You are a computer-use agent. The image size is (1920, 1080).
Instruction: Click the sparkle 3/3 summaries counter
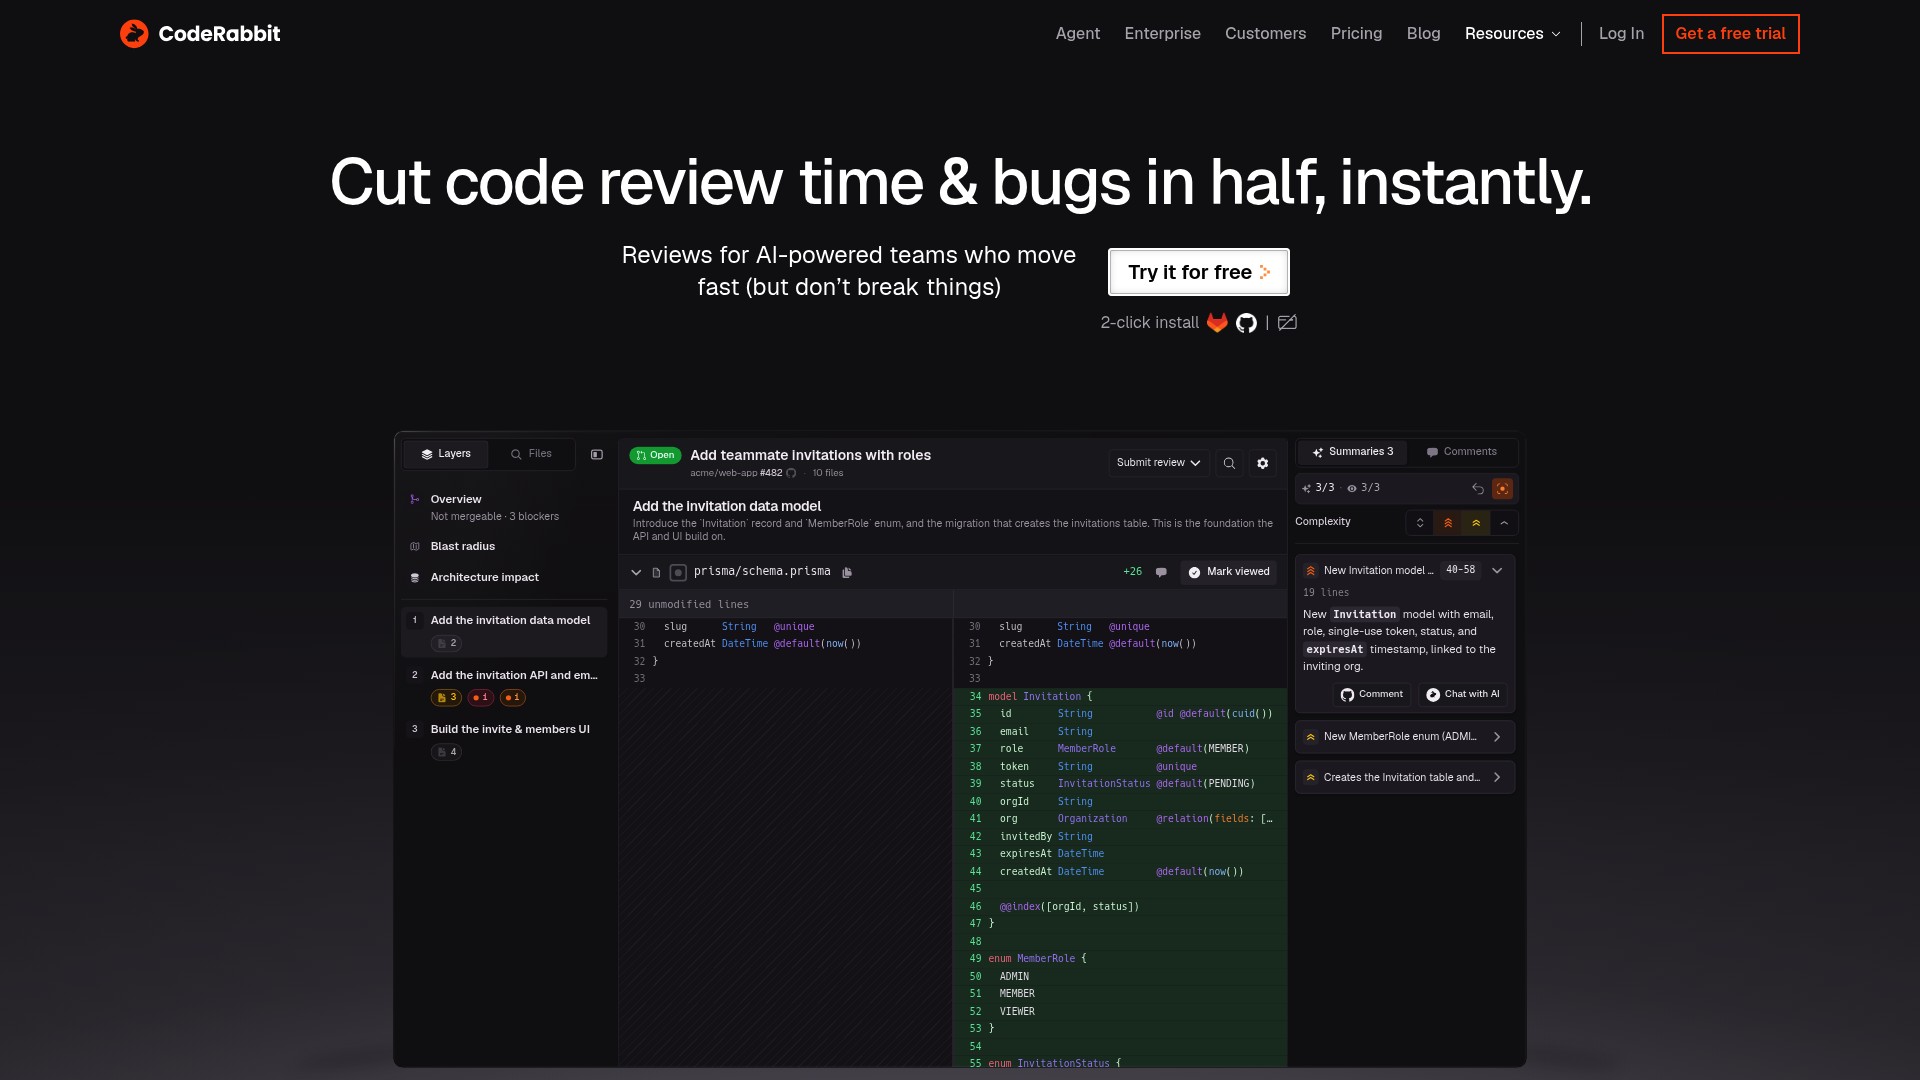click(1318, 488)
